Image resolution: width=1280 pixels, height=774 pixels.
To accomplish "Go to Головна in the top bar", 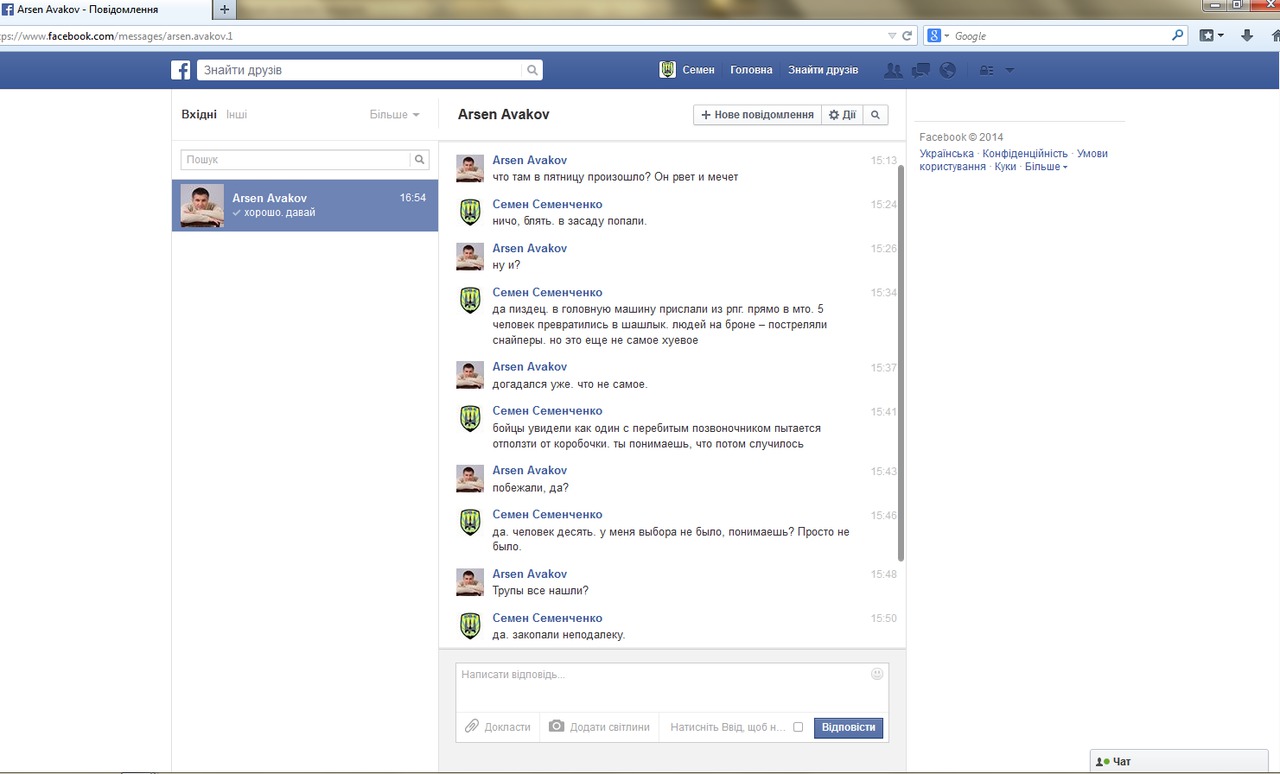I will coord(751,70).
